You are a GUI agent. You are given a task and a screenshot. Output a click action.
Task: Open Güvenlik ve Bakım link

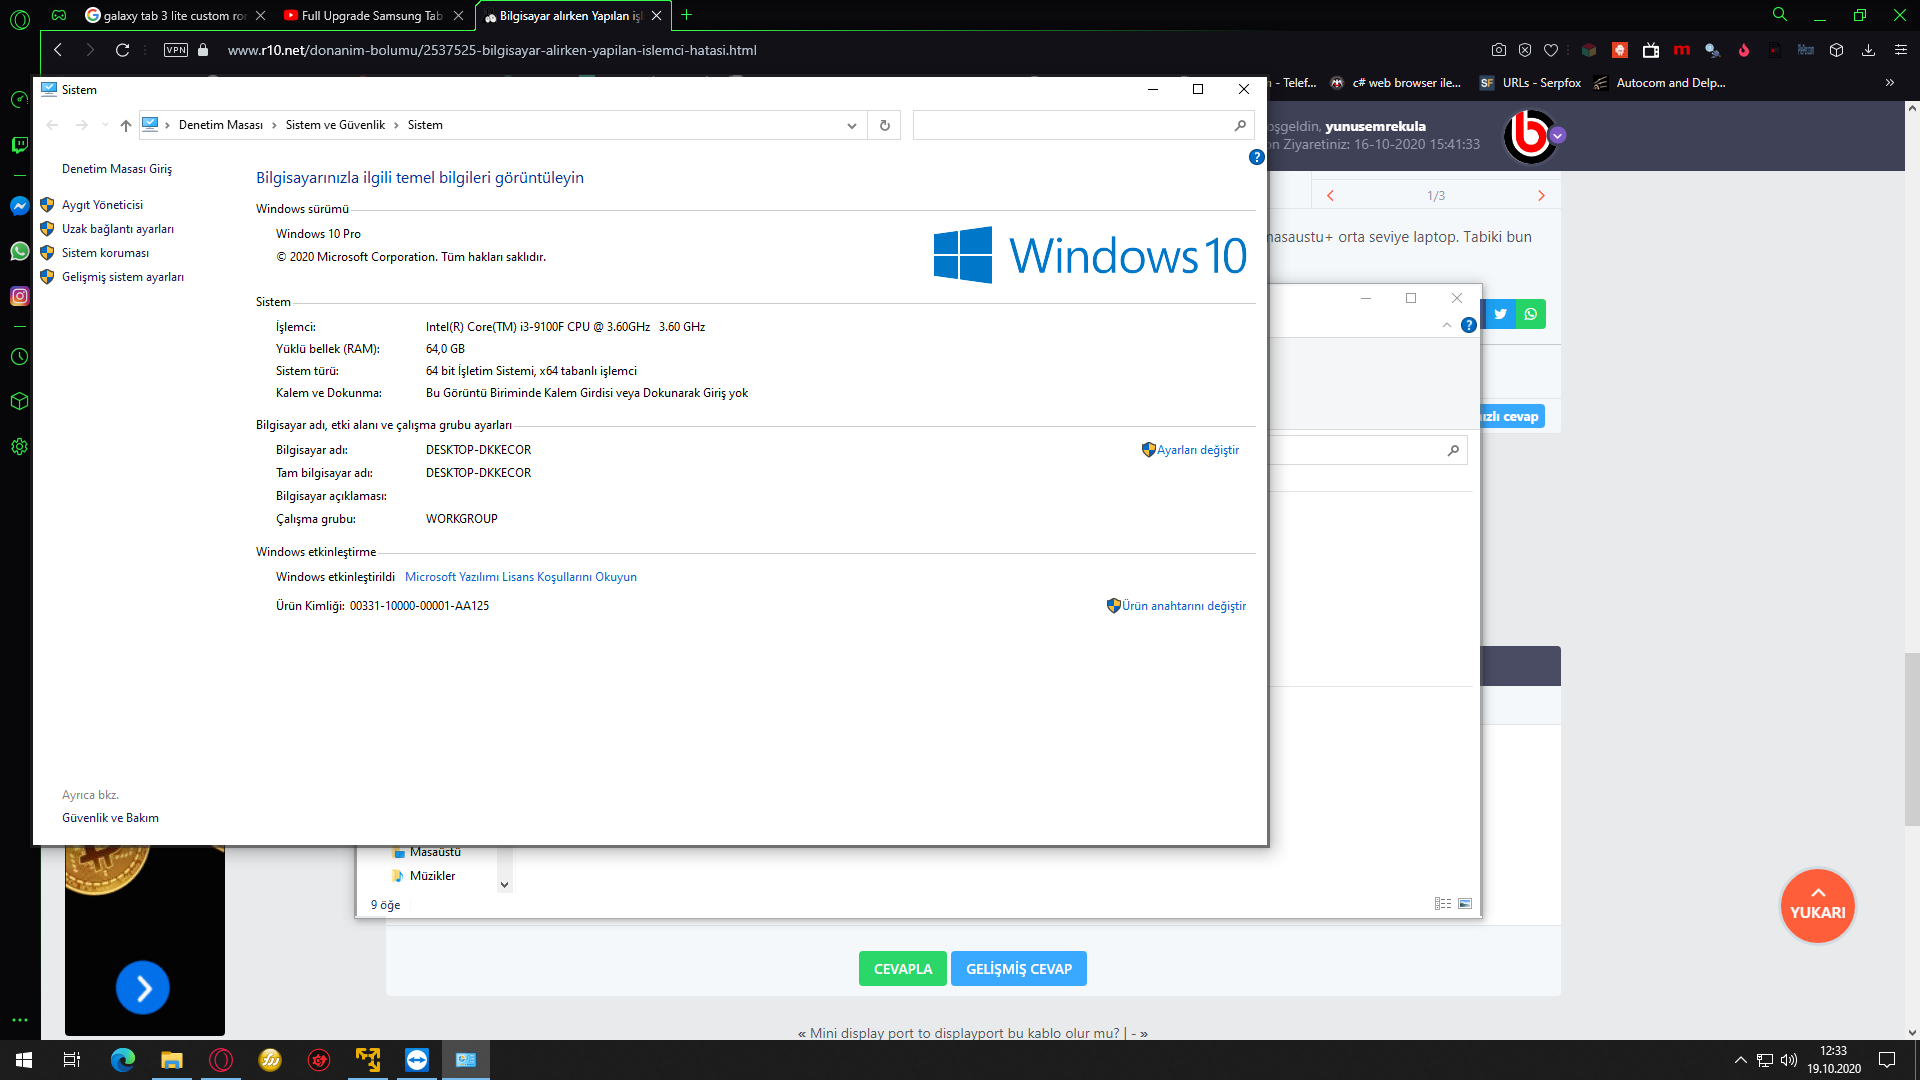click(x=110, y=818)
